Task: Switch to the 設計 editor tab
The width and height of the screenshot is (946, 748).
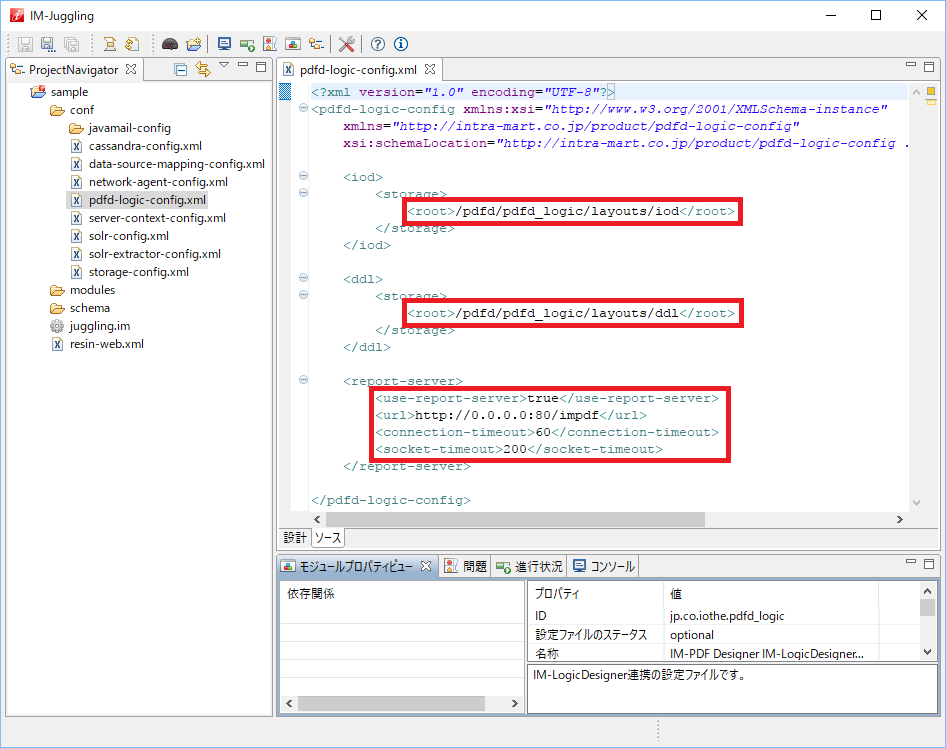Action: [295, 537]
